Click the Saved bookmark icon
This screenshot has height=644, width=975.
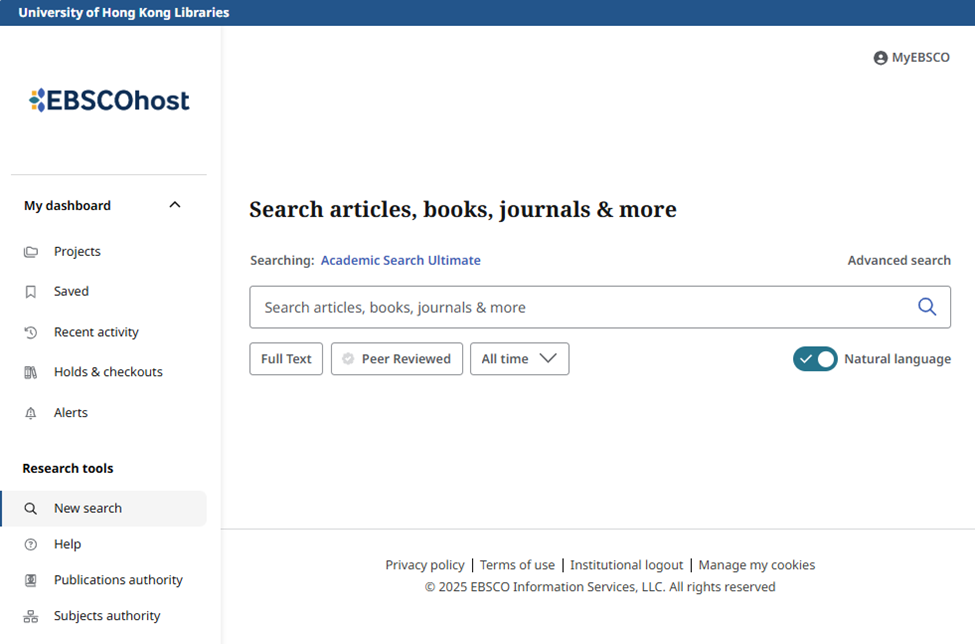(30, 292)
